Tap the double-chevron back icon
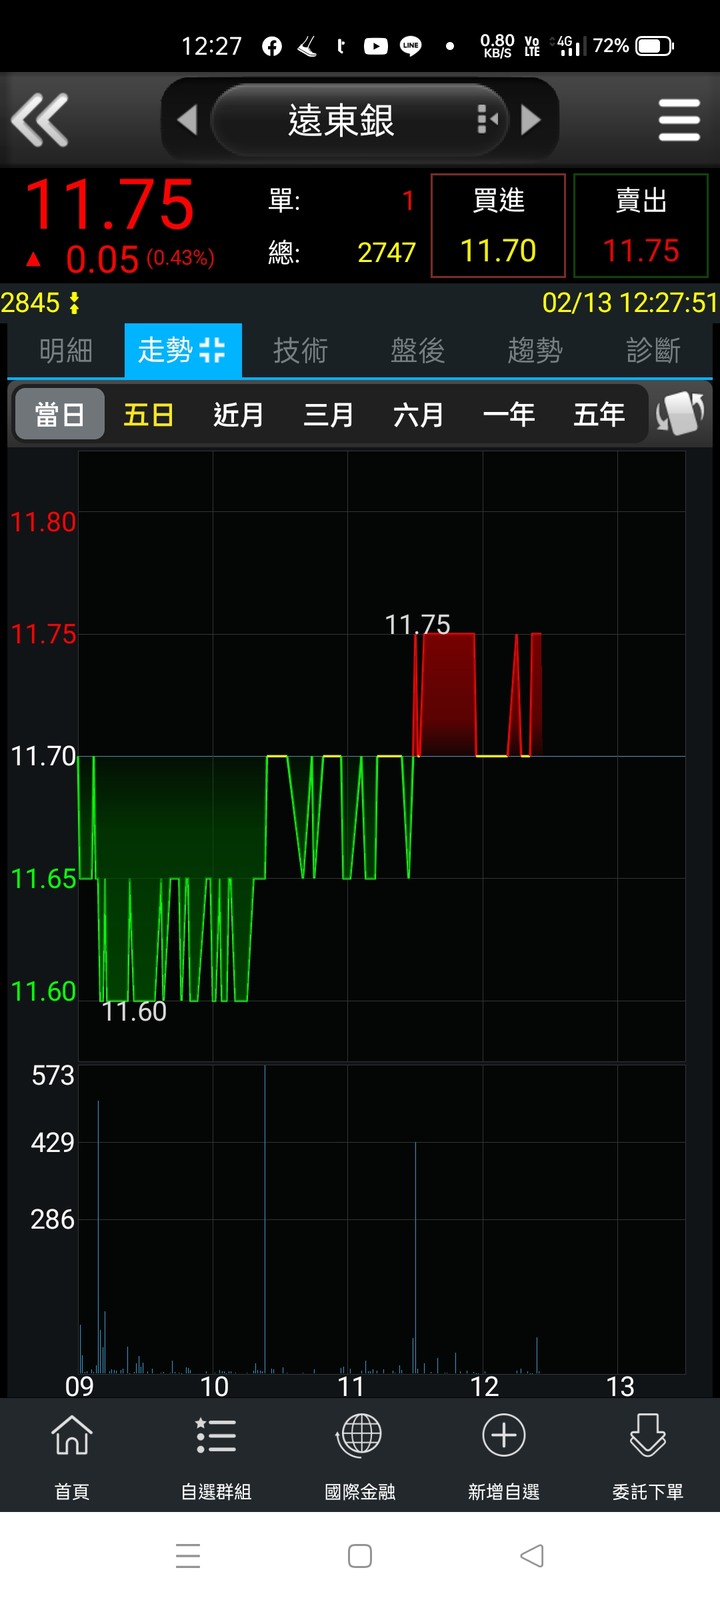 tap(40, 120)
